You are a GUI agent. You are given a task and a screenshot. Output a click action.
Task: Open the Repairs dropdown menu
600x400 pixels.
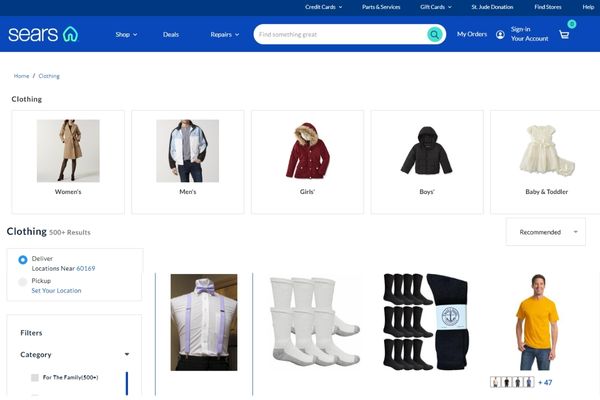point(225,34)
